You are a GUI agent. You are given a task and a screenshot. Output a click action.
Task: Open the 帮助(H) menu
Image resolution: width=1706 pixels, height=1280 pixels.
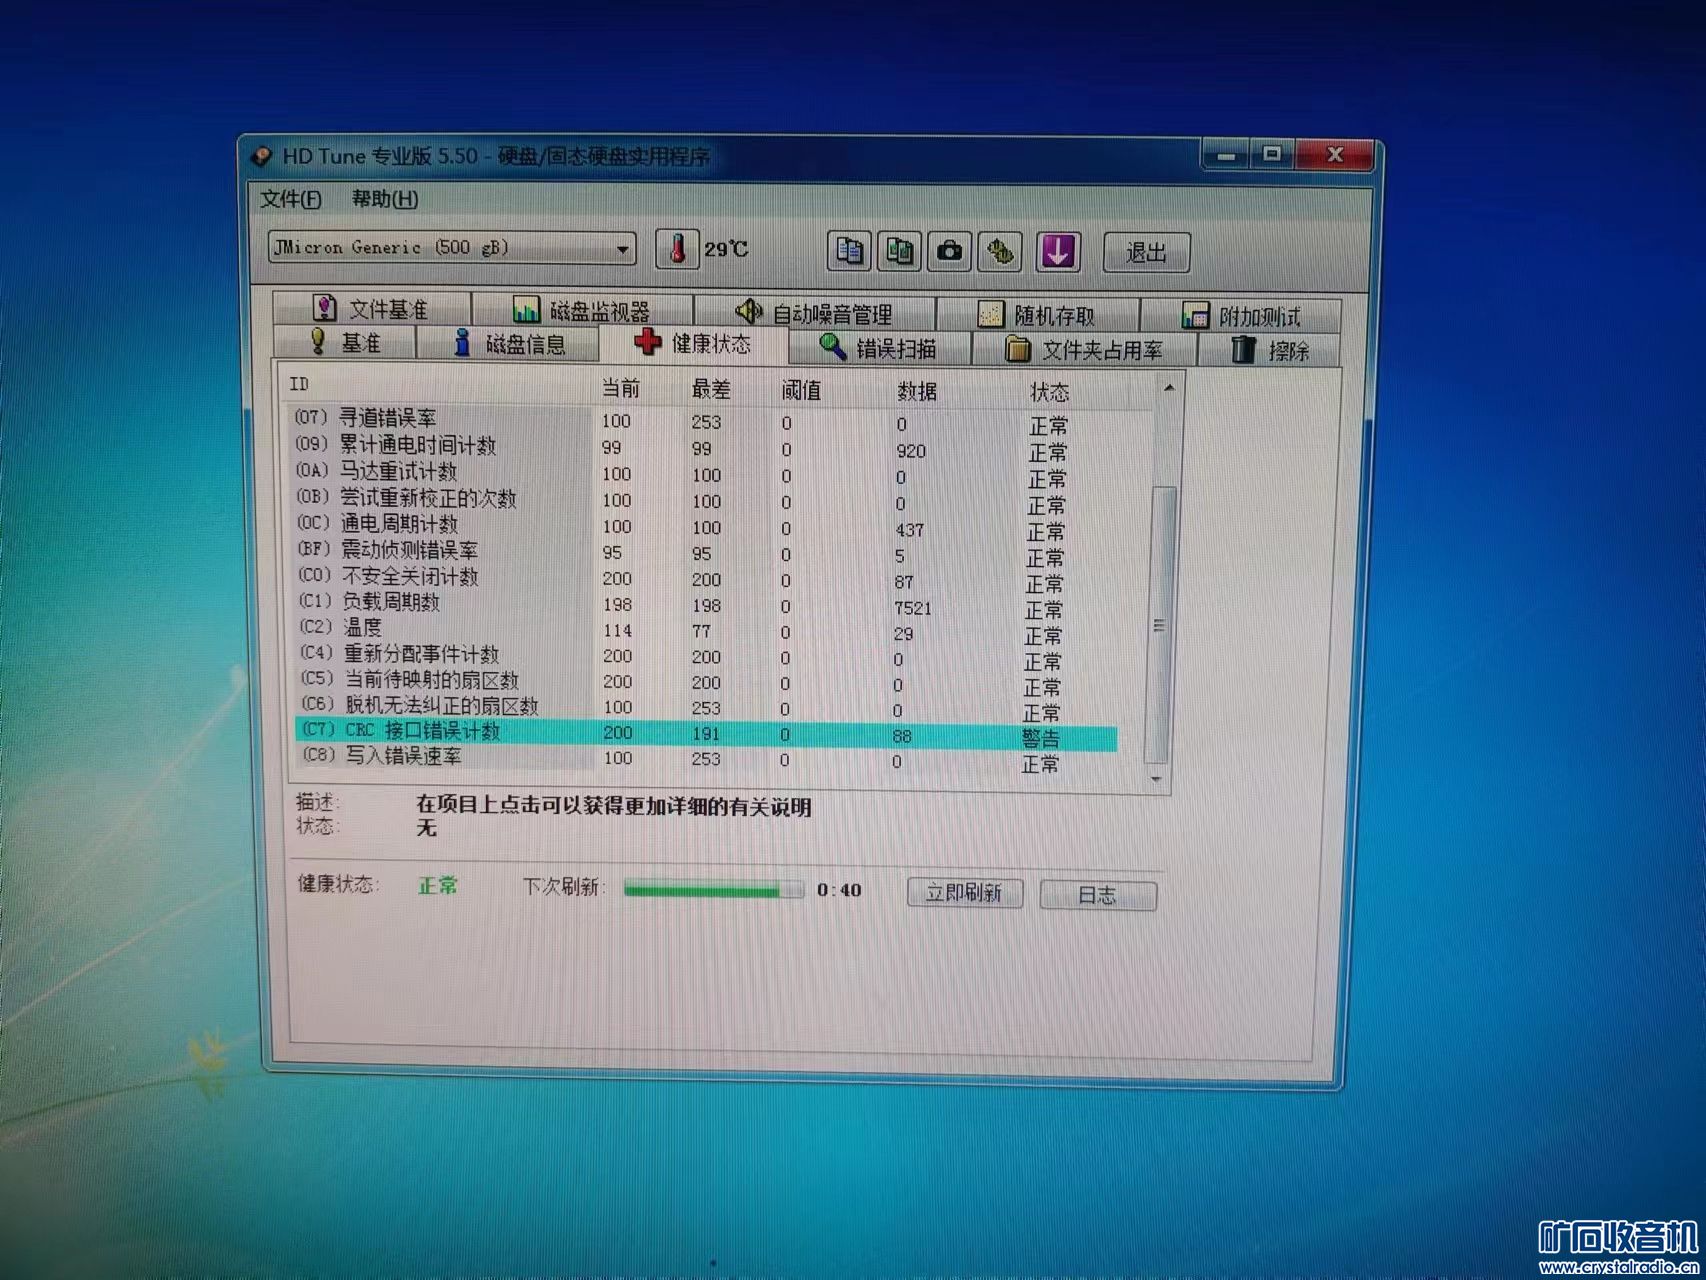(385, 199)
